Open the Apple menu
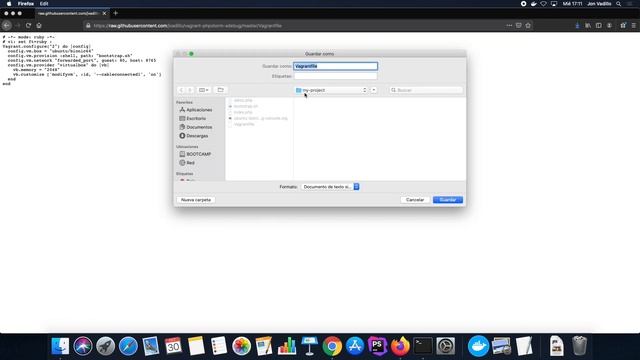 9,4
